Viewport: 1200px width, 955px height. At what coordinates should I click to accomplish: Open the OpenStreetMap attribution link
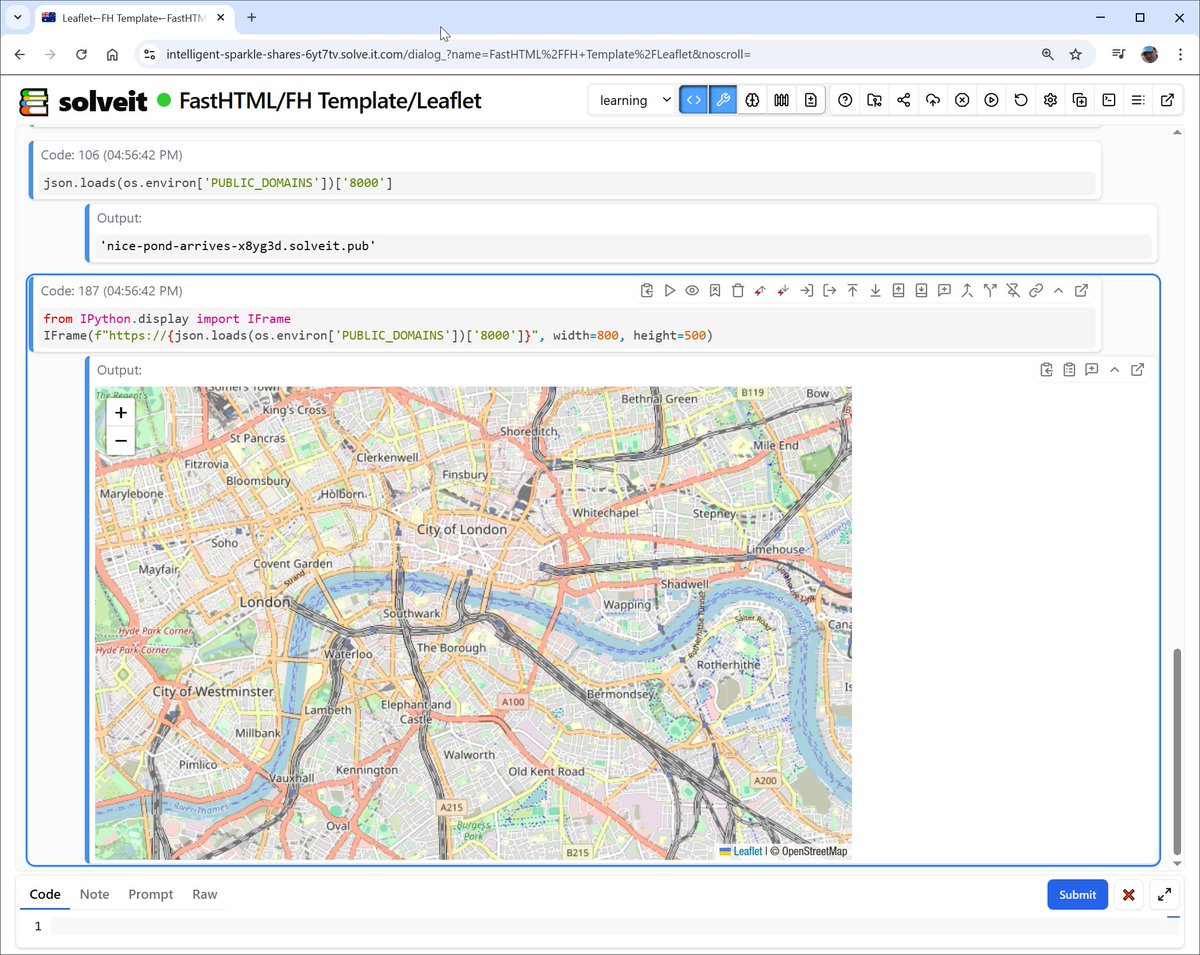814,851
